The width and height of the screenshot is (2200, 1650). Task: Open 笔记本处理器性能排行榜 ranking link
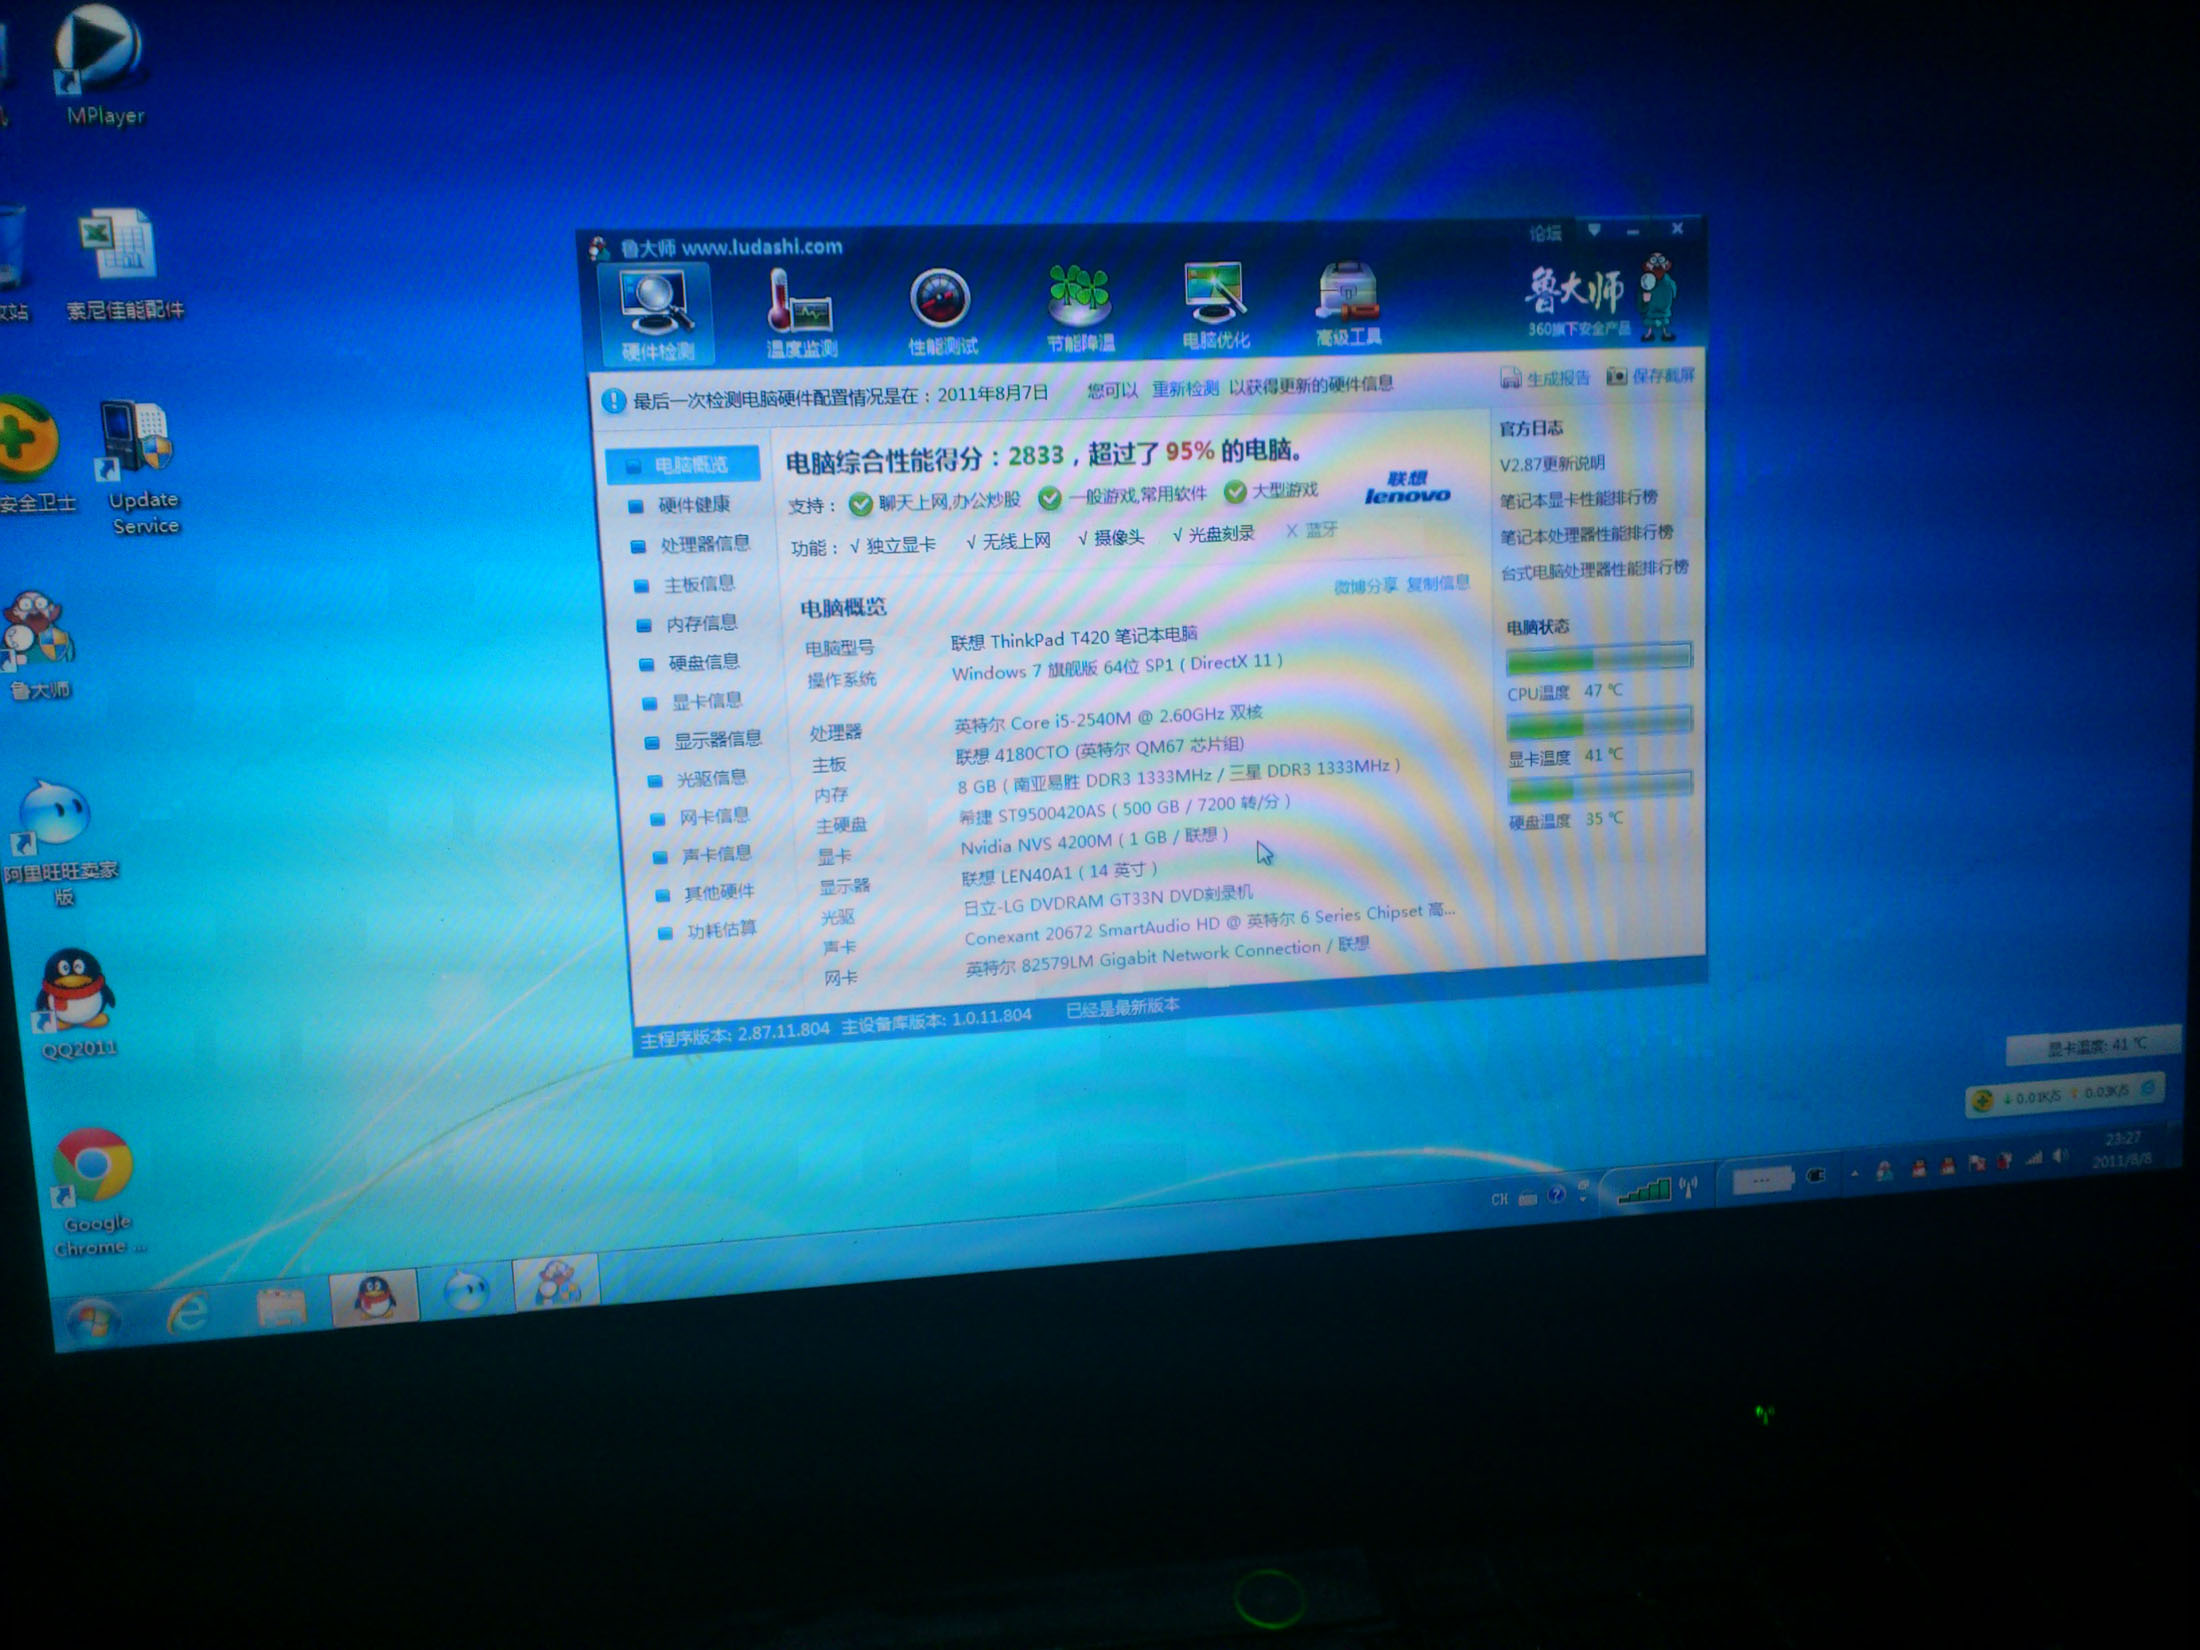point(1586,534)
